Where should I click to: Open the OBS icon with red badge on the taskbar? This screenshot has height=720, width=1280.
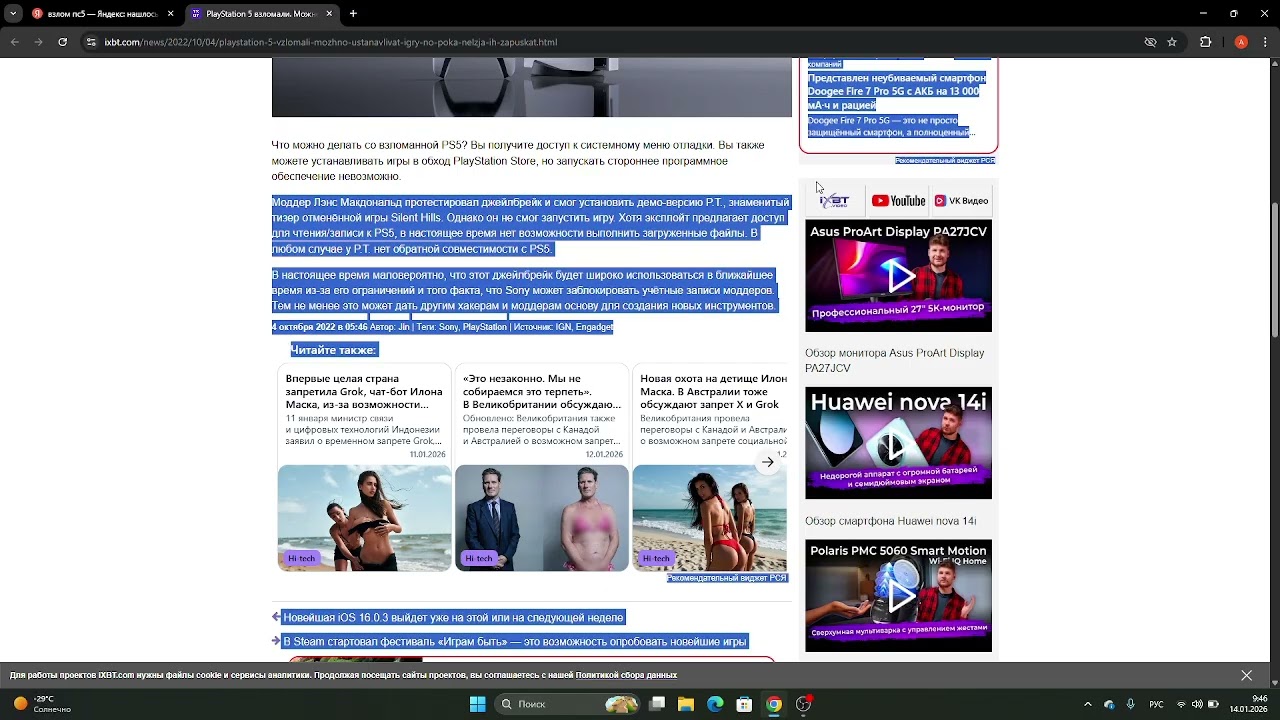(x=803, y=704)
